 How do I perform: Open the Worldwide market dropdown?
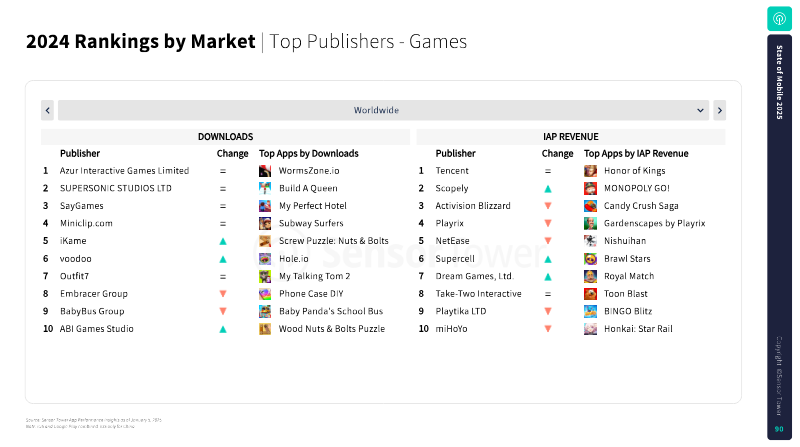(383, 110)
